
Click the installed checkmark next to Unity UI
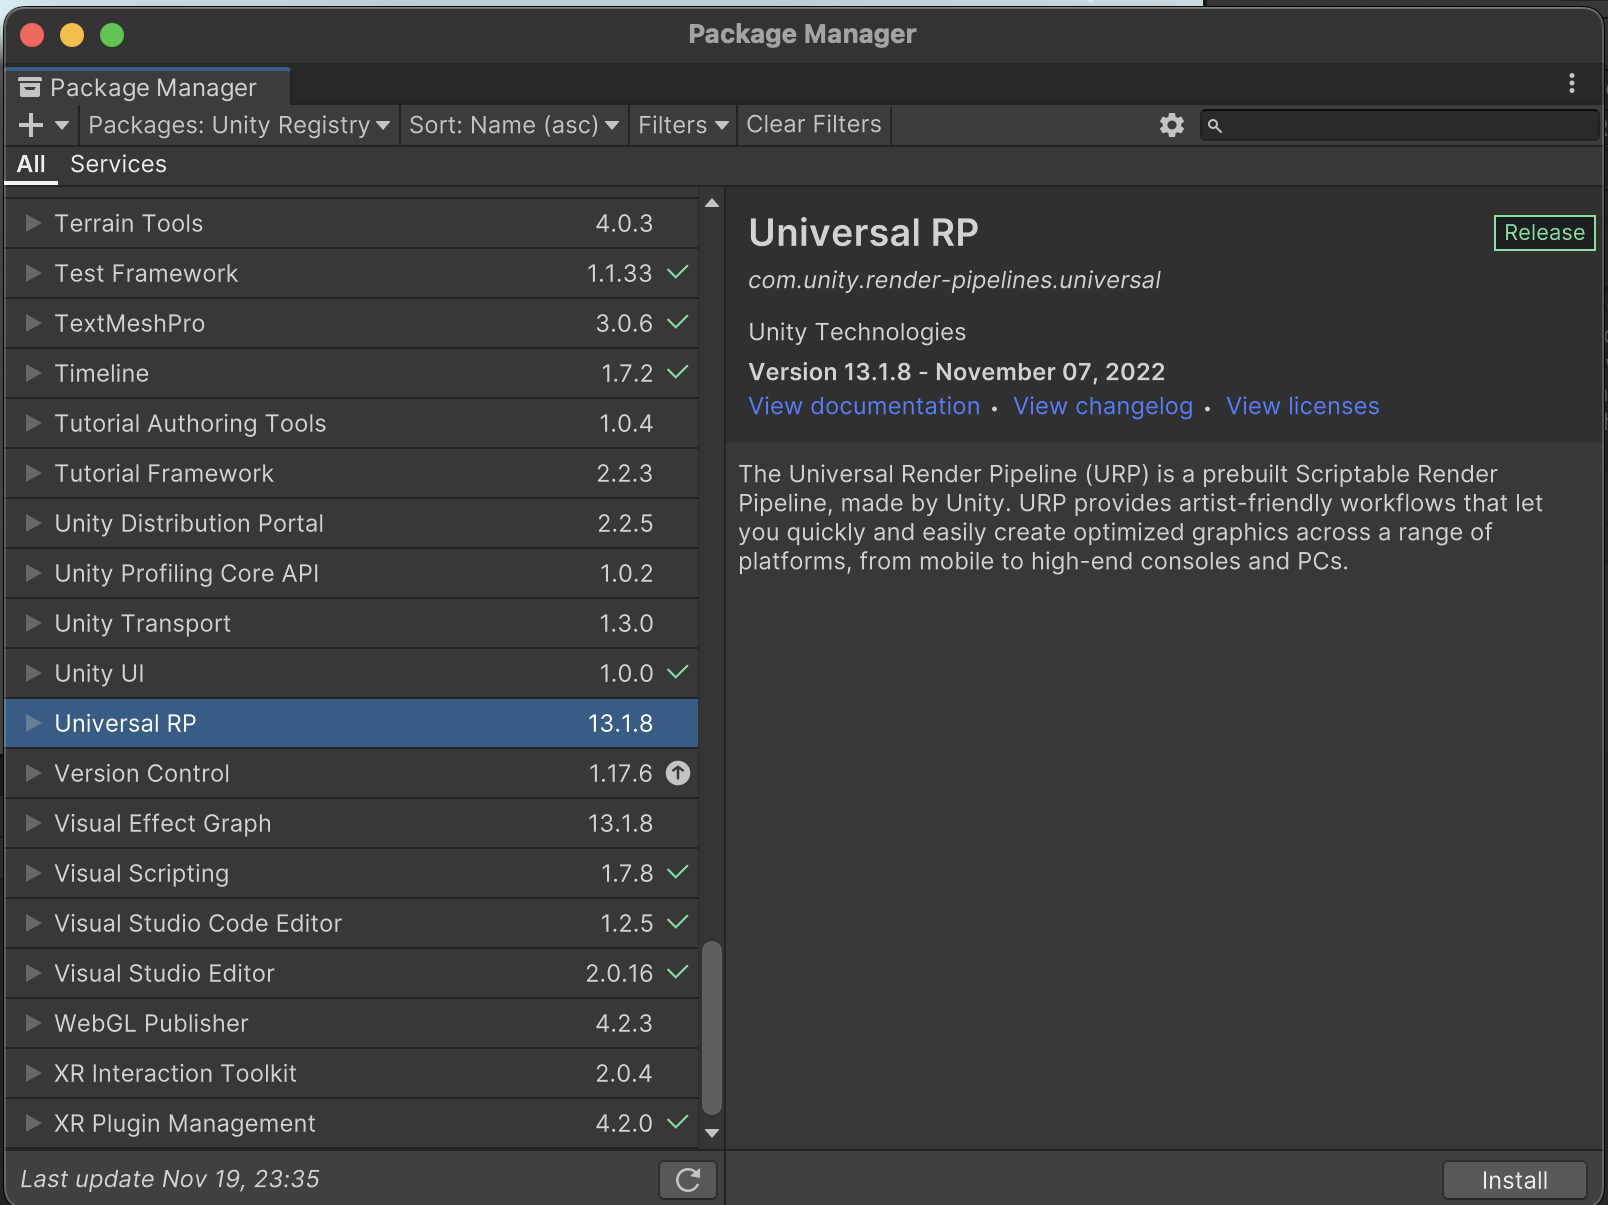(x=678, y=672)
